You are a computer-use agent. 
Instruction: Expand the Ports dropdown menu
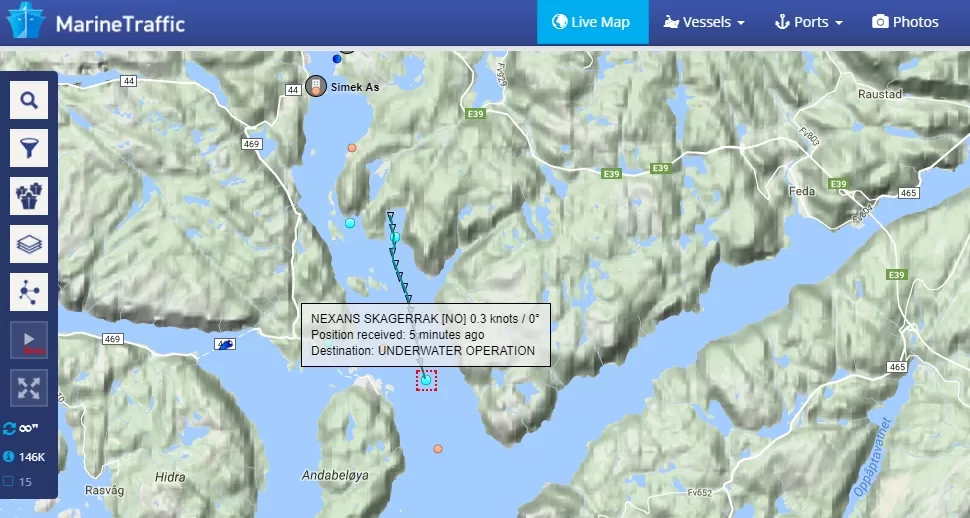(x=808, y=22)
